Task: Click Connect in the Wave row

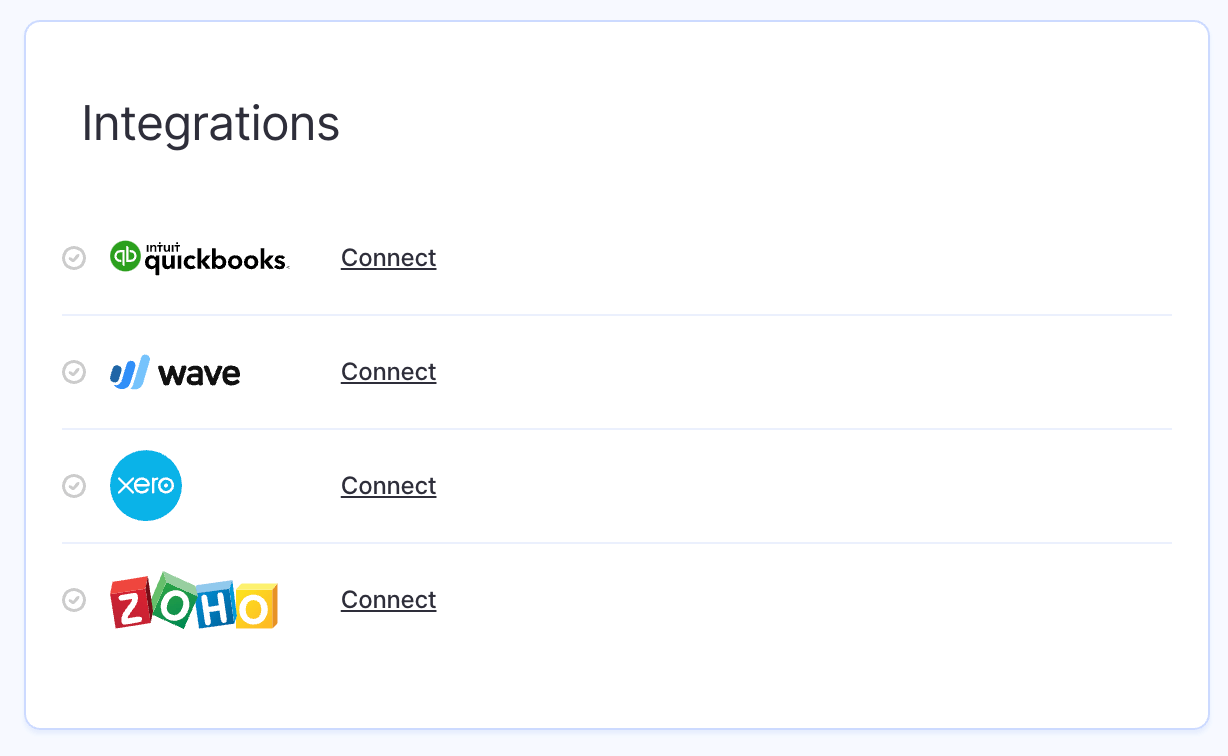Action: coord(388,371)
